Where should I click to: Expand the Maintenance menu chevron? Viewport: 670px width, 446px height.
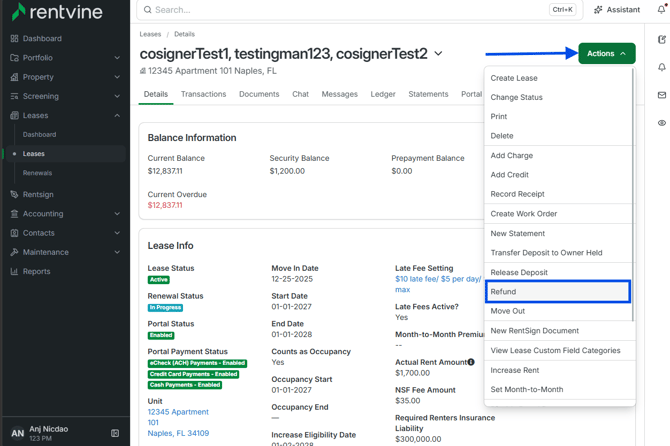117,252
